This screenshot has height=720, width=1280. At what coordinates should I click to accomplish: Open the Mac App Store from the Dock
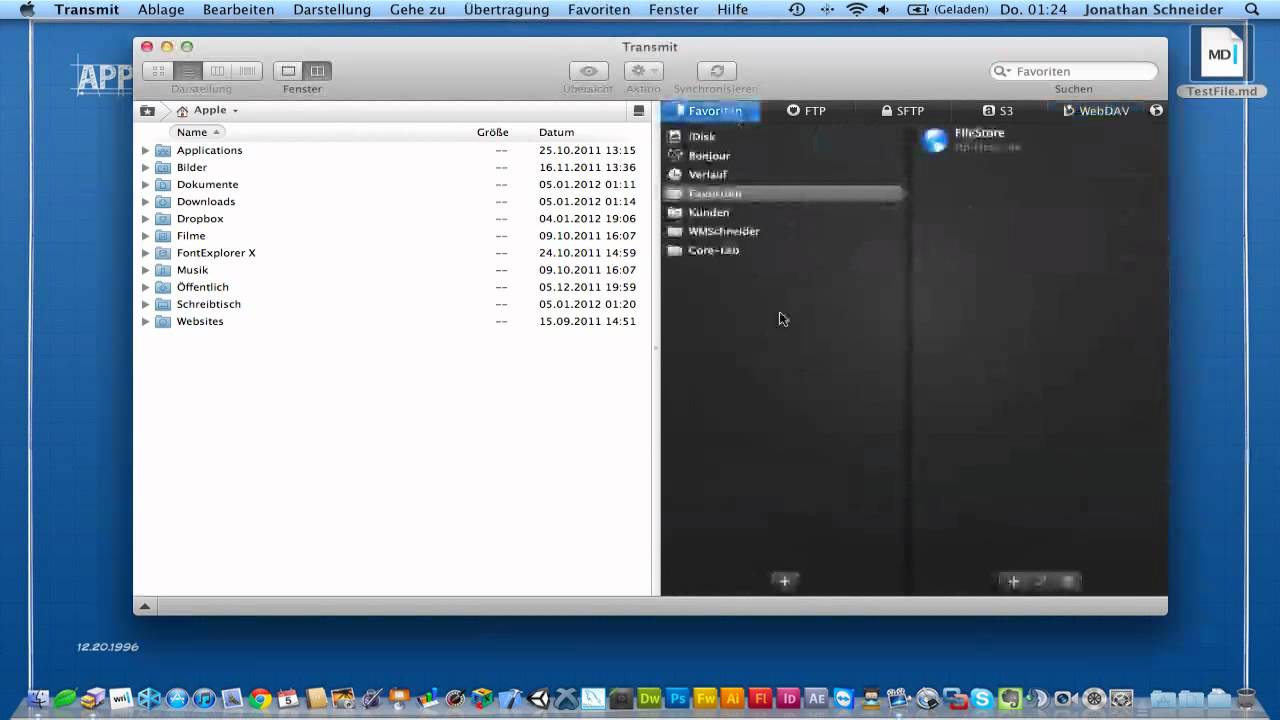coord(177,698)
